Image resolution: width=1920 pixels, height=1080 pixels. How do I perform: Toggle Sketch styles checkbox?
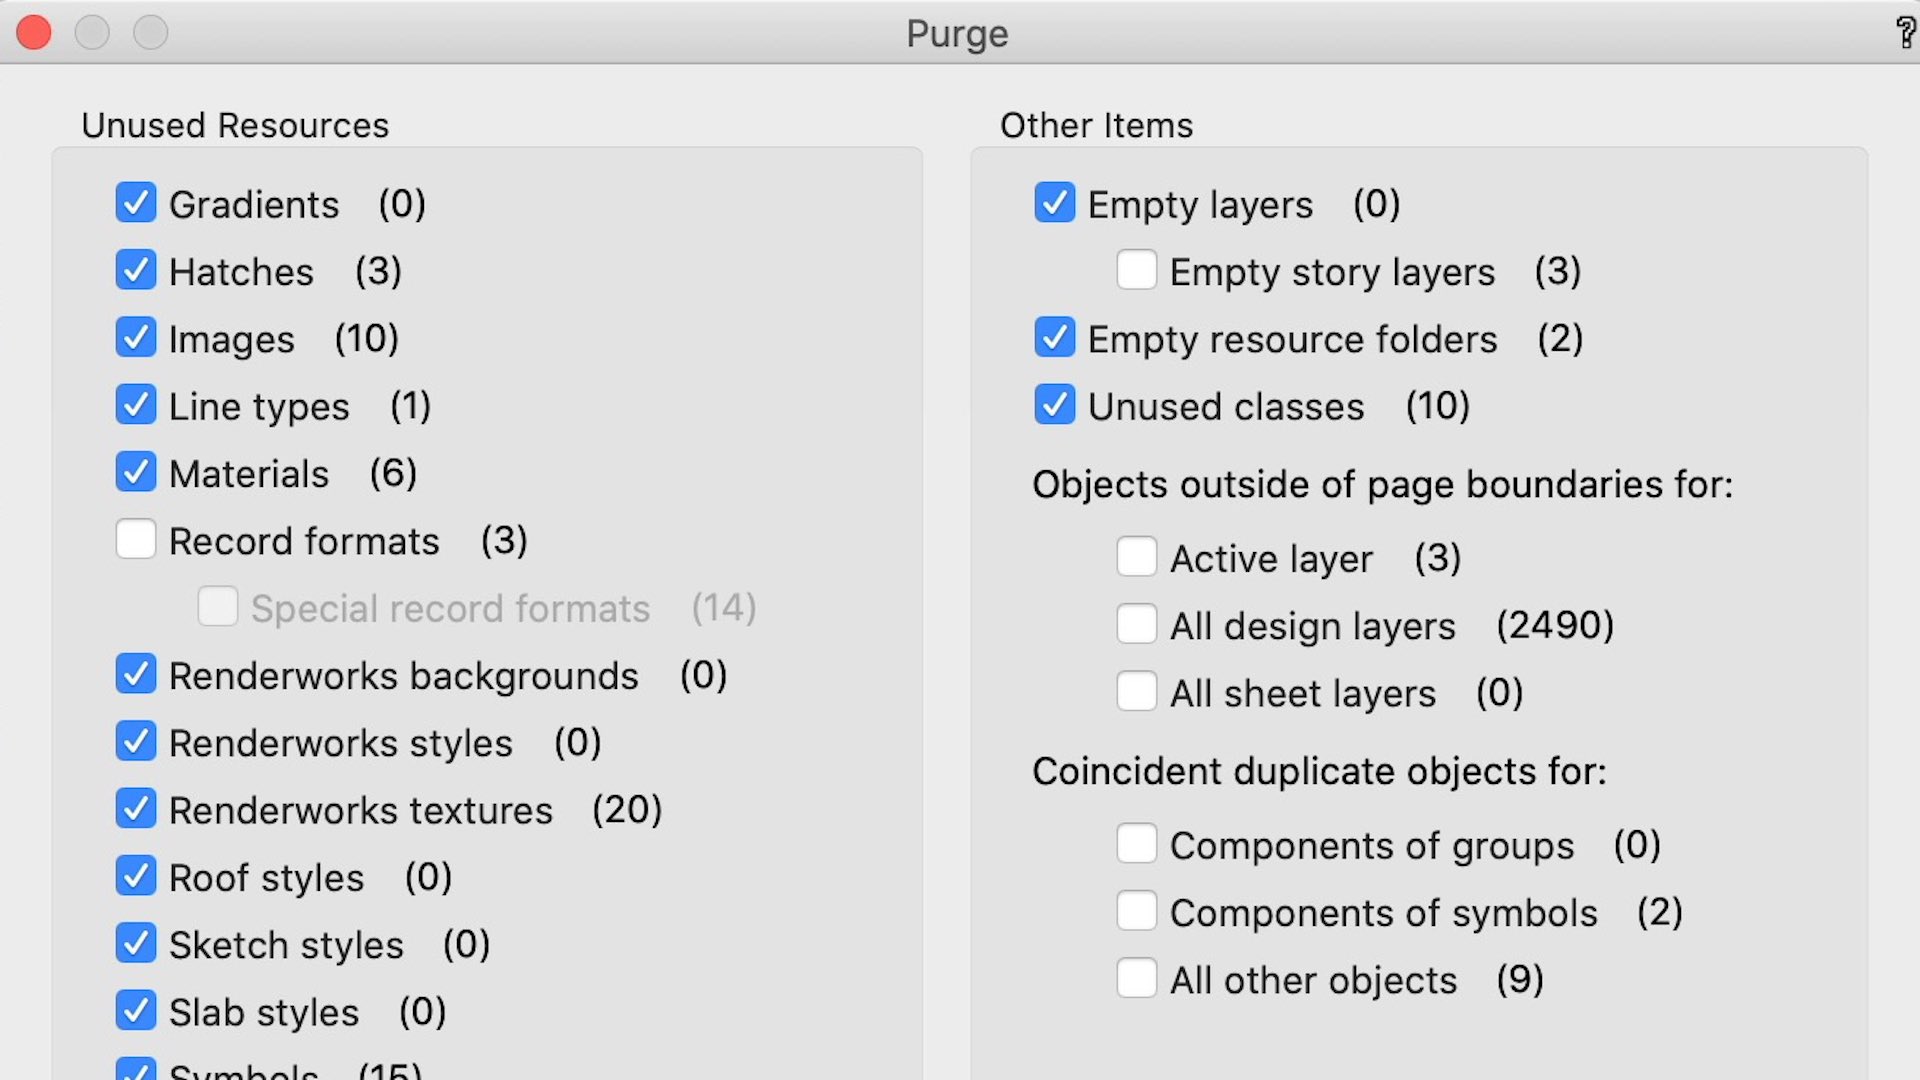(x=136, y=943)
